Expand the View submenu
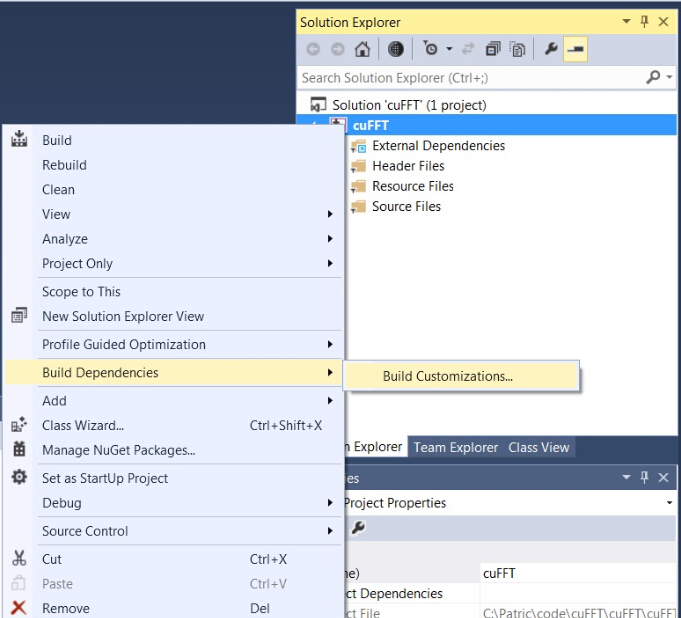681x618 pixels. pyautogui.click(x=174, y=214)
